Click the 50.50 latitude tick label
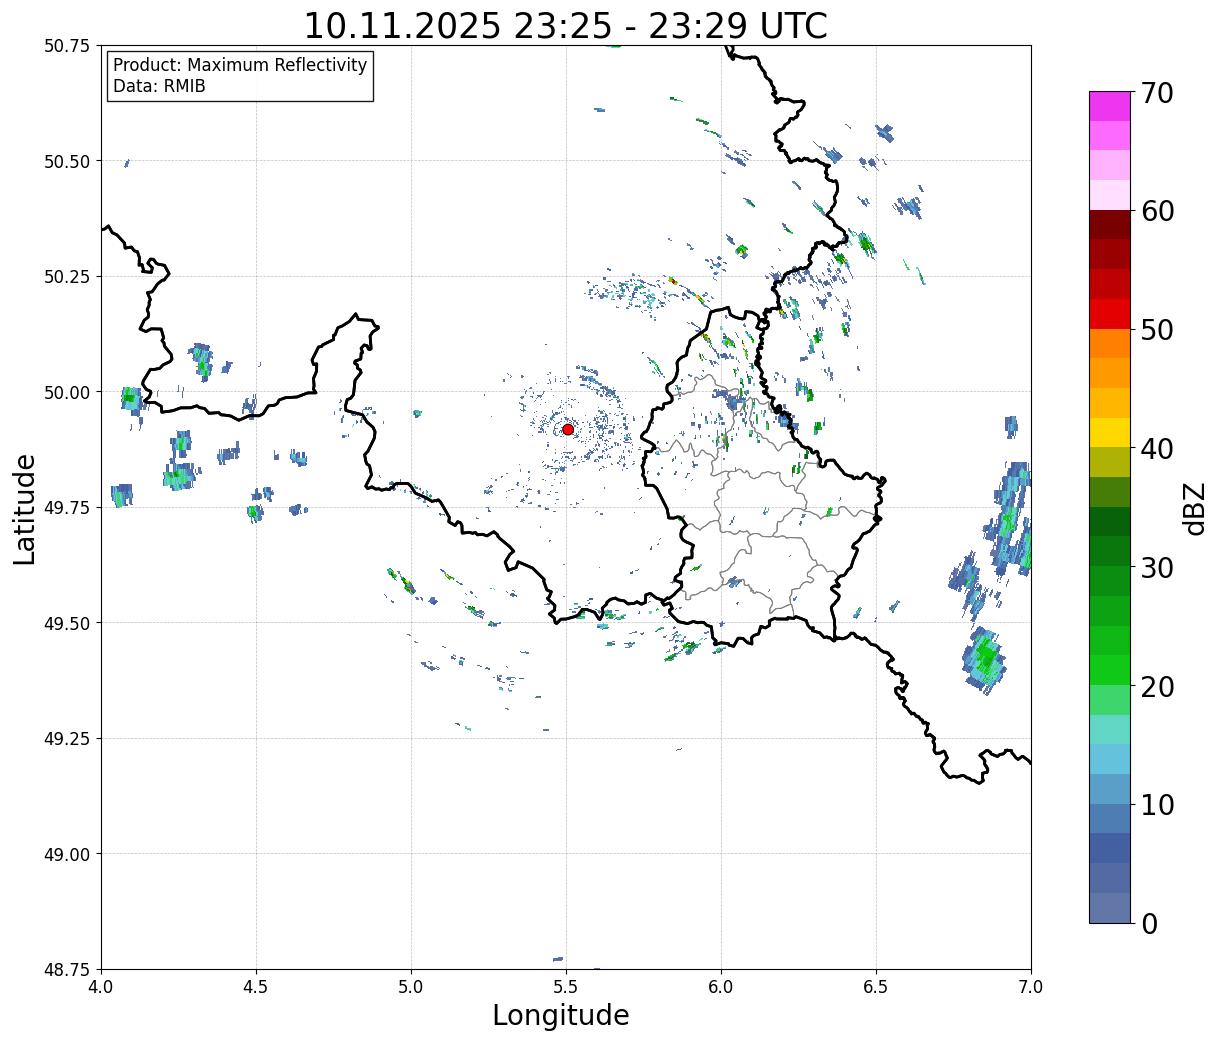Screen dimensions: 1219x1040 (x=67, y=161)
